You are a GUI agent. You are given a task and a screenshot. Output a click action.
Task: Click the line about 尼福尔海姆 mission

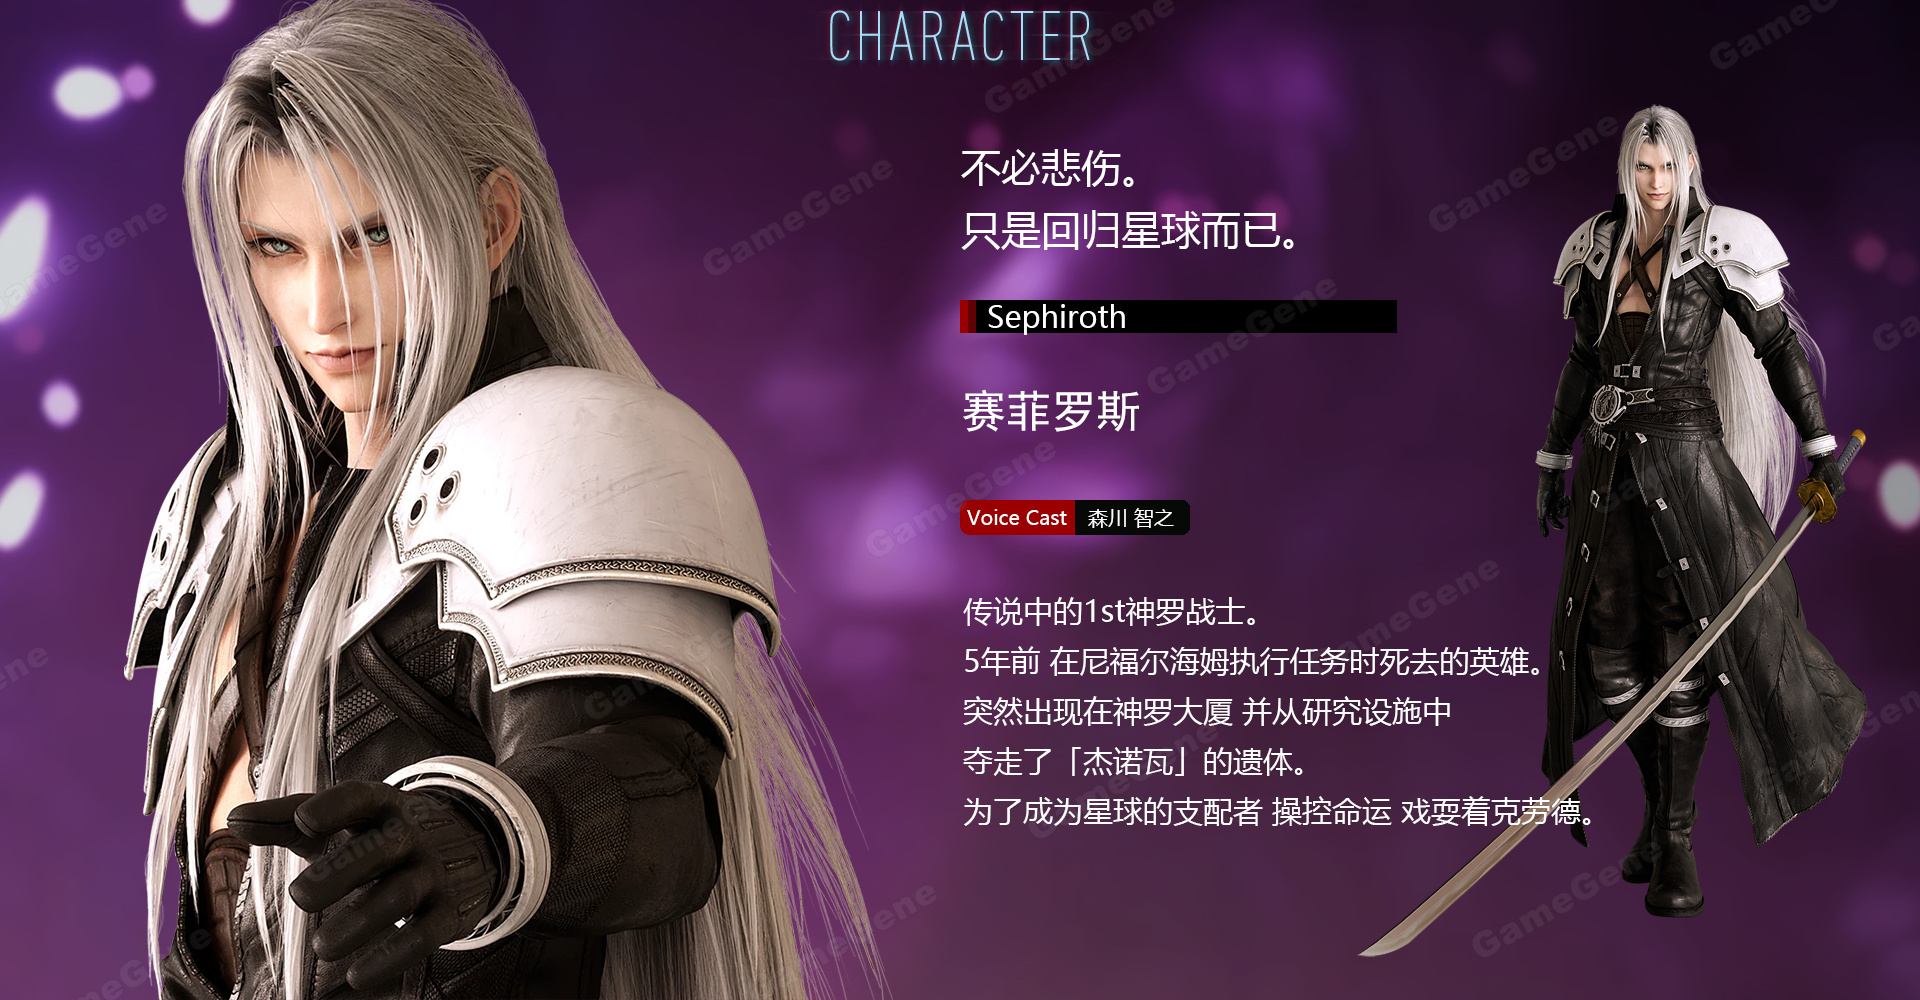click(1254, 662)
